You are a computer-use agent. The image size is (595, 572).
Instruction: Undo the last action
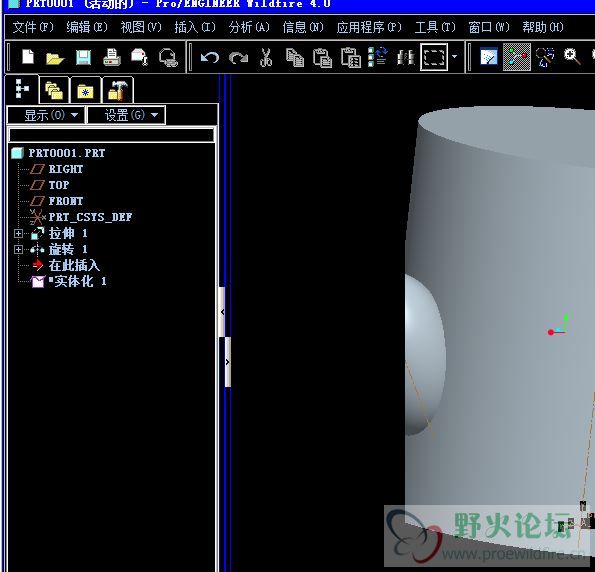(210, 58)
